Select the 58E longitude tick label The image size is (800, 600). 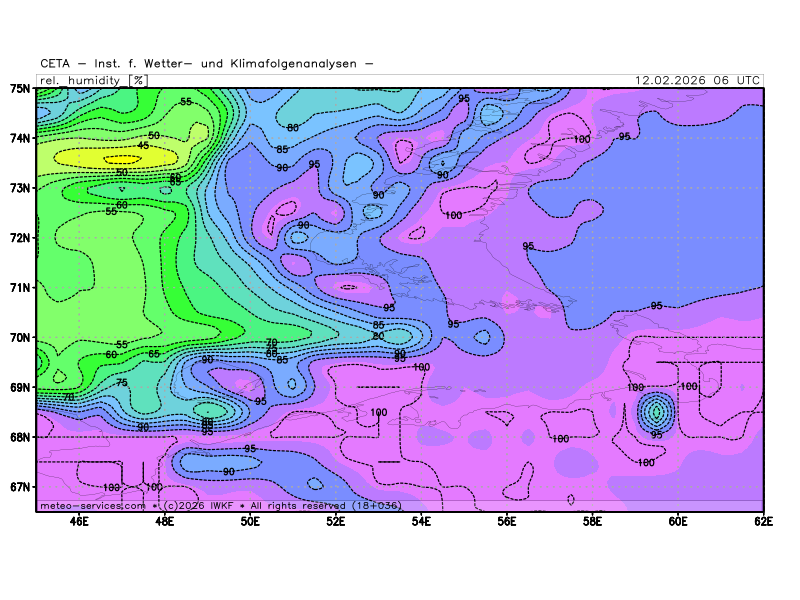tap(592, 521)
